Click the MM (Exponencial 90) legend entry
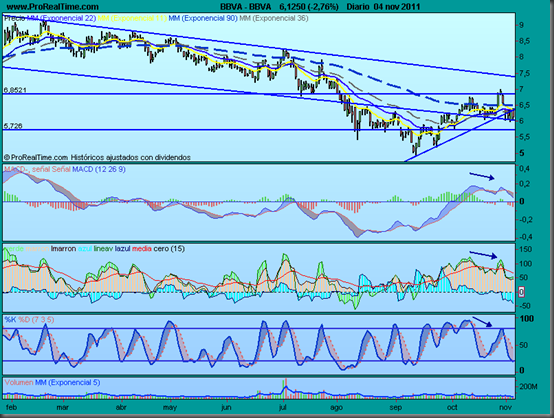Screen dimensions: 554x418 point(203,18)
